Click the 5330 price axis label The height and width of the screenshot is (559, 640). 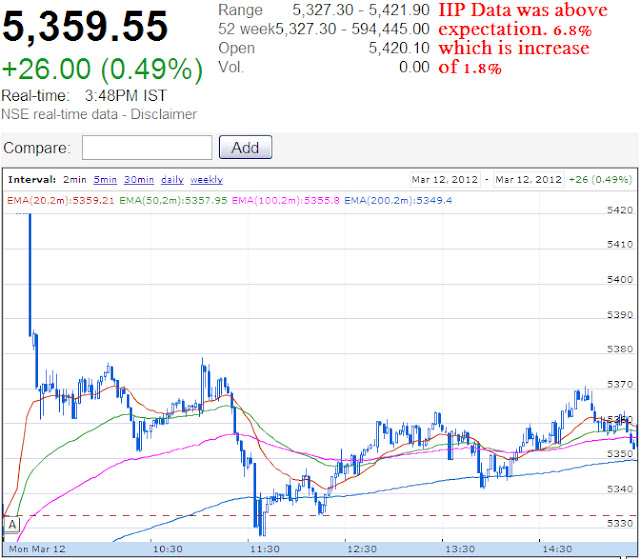[620, 523]
